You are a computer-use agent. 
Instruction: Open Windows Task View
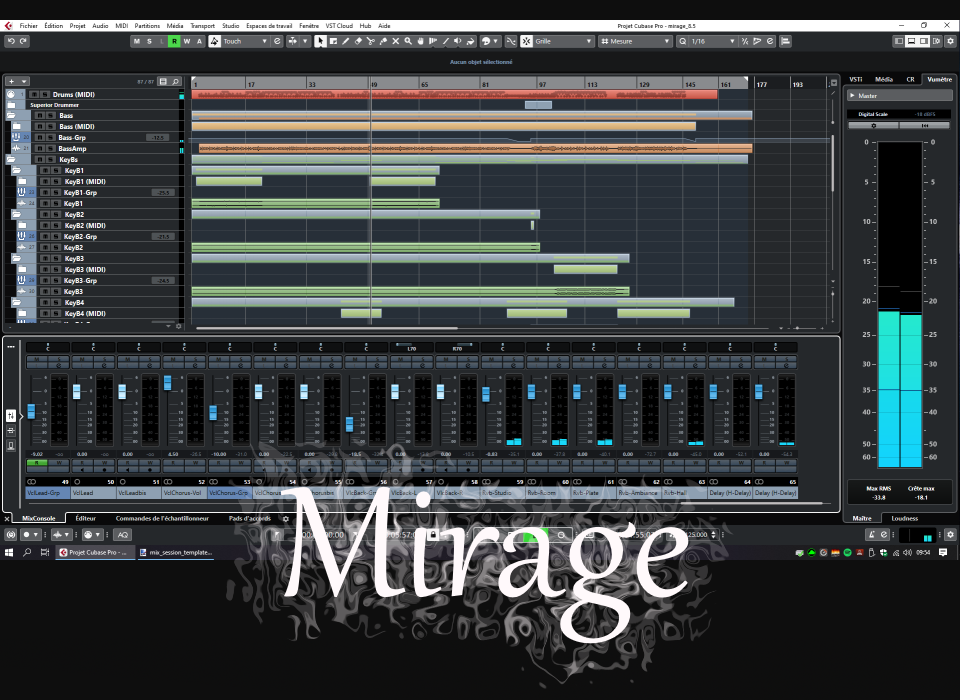tap(45, 552)
